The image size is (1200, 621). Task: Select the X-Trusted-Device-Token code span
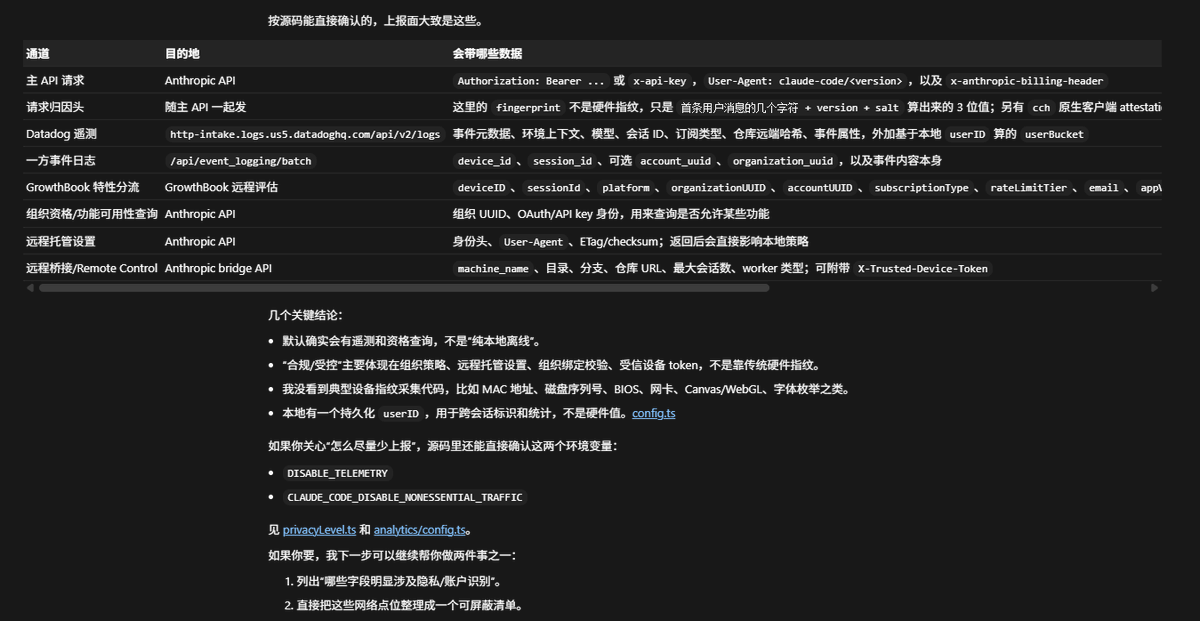point(924,268)
